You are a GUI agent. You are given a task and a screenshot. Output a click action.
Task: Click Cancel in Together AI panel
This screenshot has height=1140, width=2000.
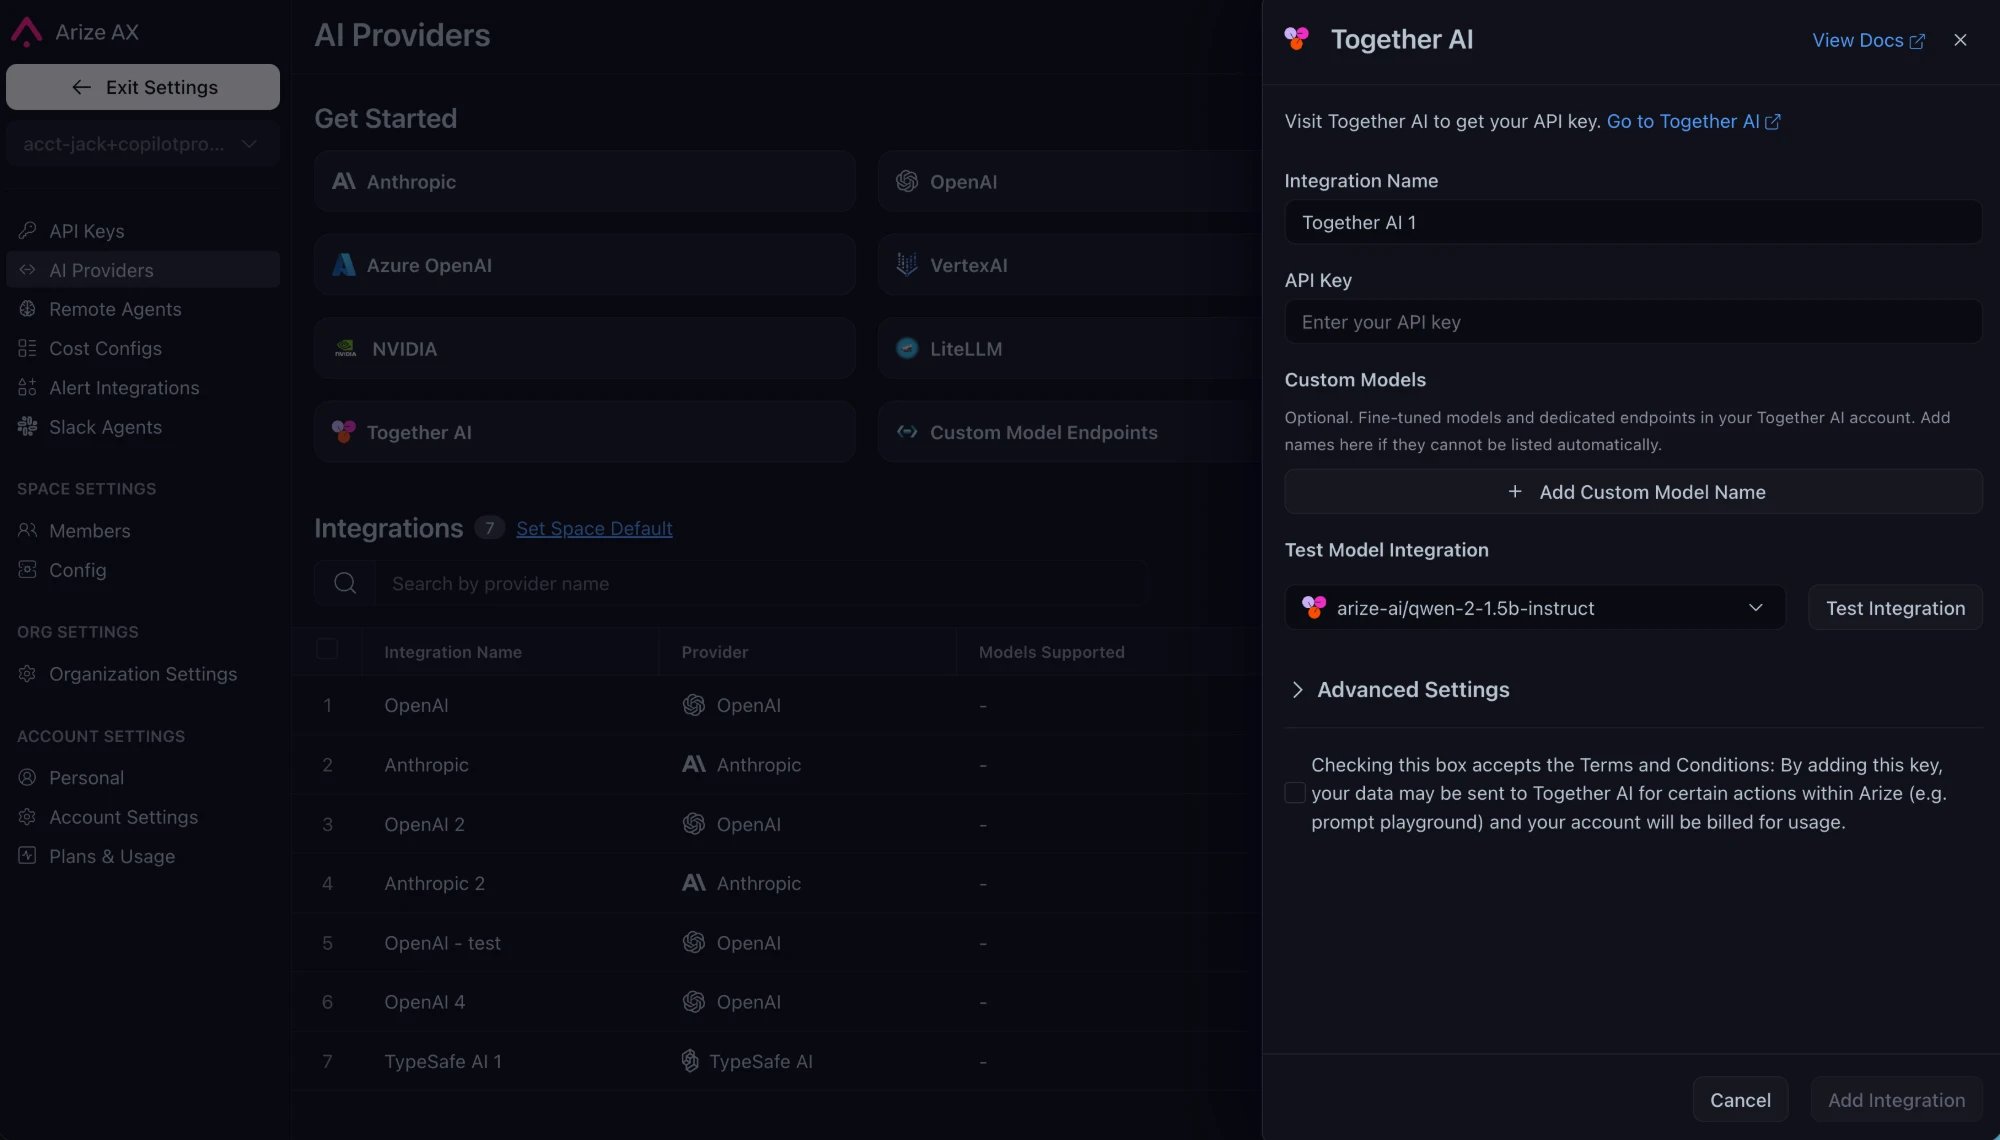(x=1740, y=1099)
